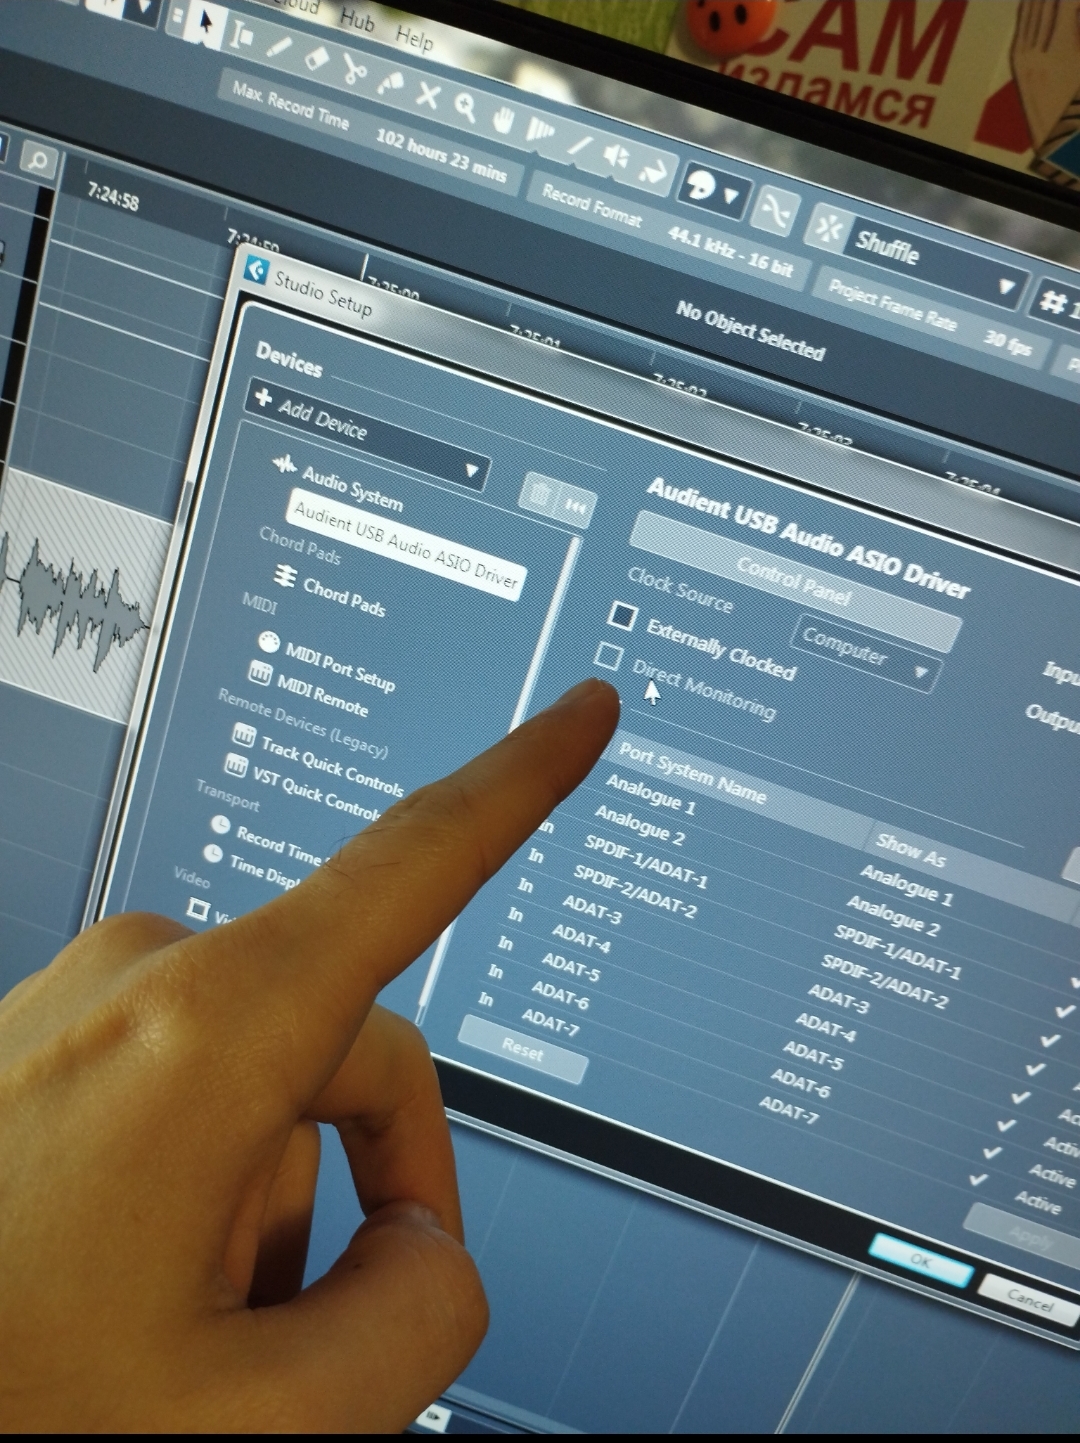Open the Hub menu
1080x1443 pixels.
pos(357,20)
